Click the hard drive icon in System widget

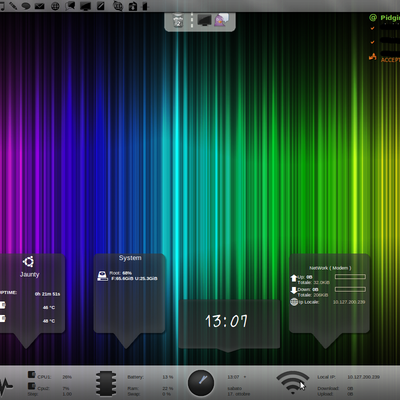102,276
